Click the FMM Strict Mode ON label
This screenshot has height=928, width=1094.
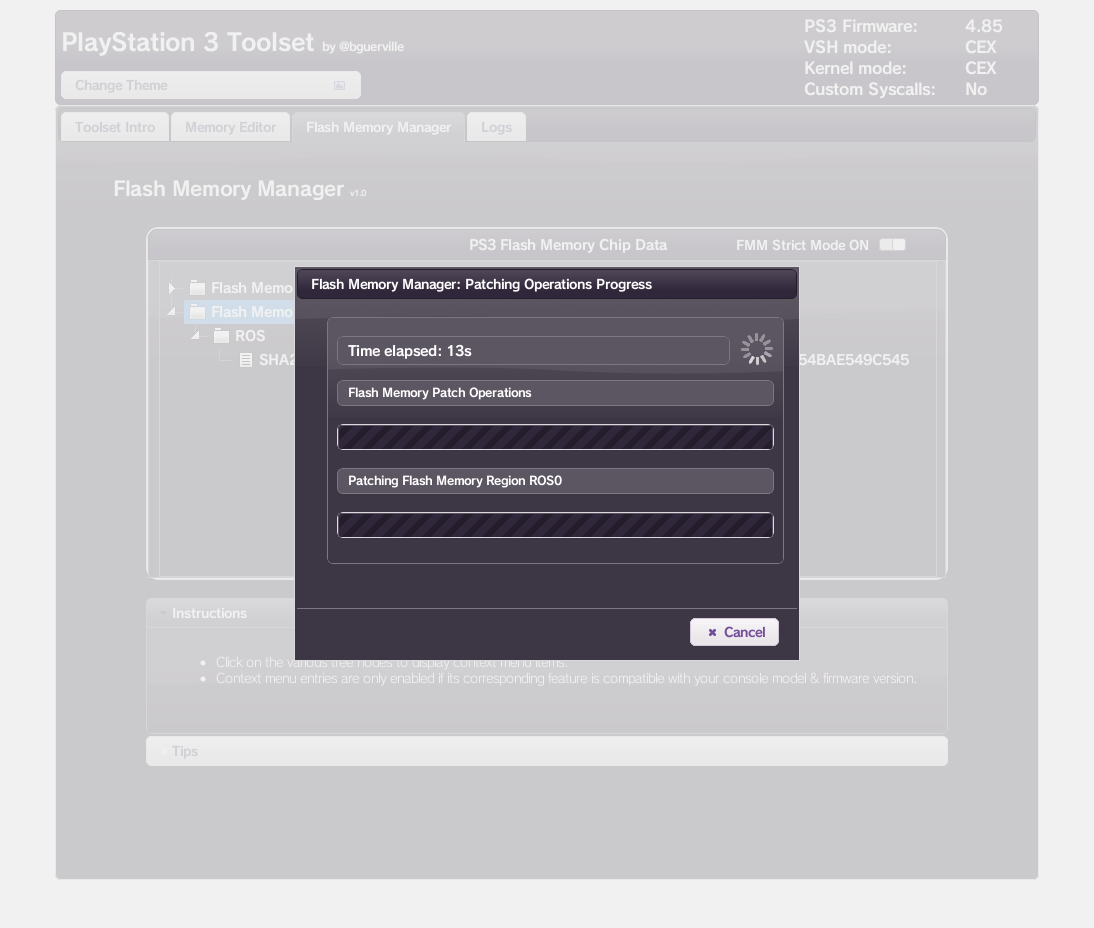point(802,246)
